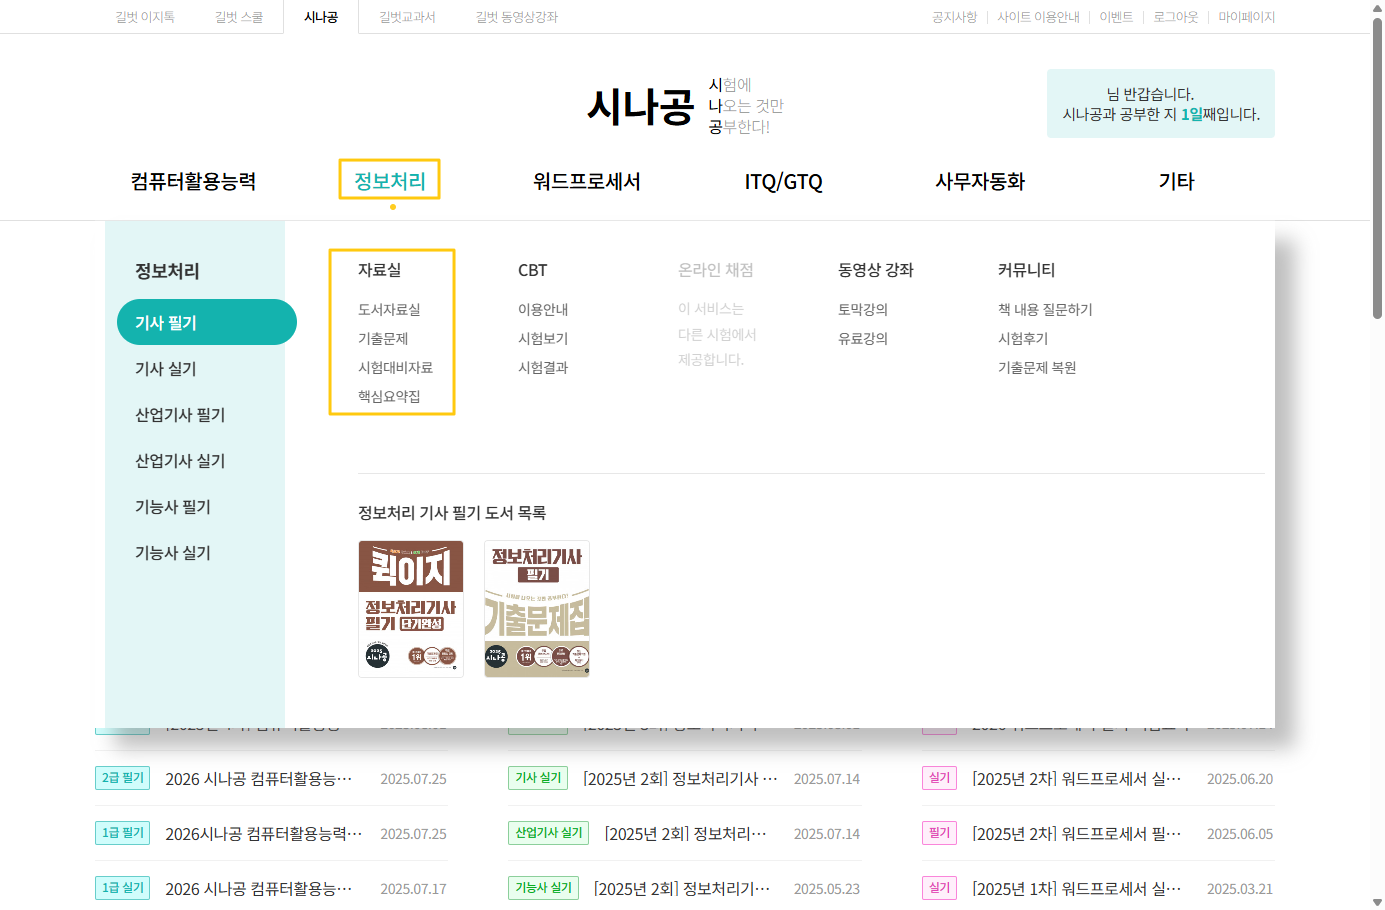1385x910 pixels.
Task: Click the 커뮤니티 column heading
Action: (x=1026, y=270)
